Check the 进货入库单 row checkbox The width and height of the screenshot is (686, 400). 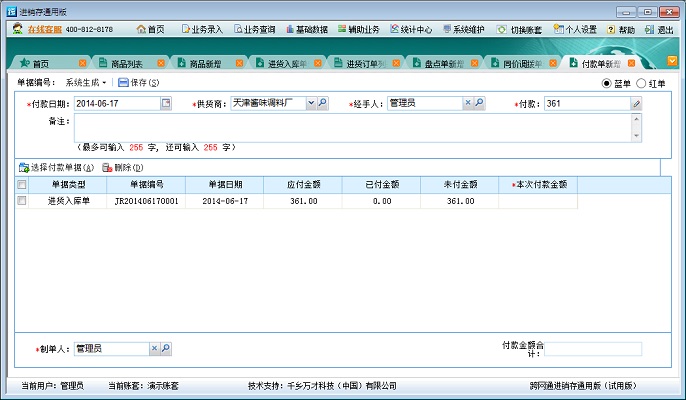[22, 201]
